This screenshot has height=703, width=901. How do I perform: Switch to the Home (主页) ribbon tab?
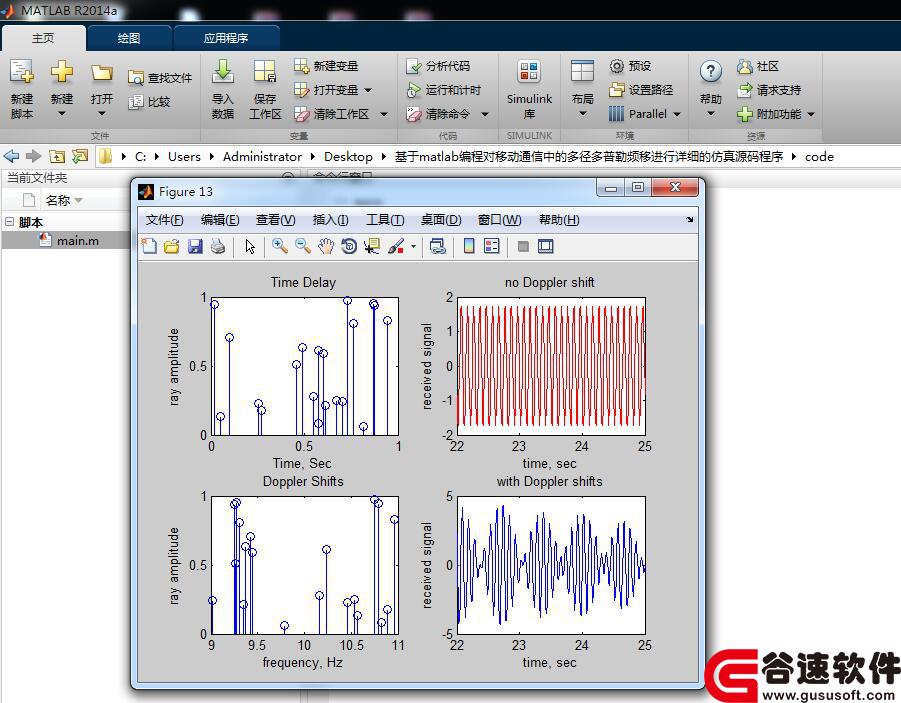(x=43, y=38)
